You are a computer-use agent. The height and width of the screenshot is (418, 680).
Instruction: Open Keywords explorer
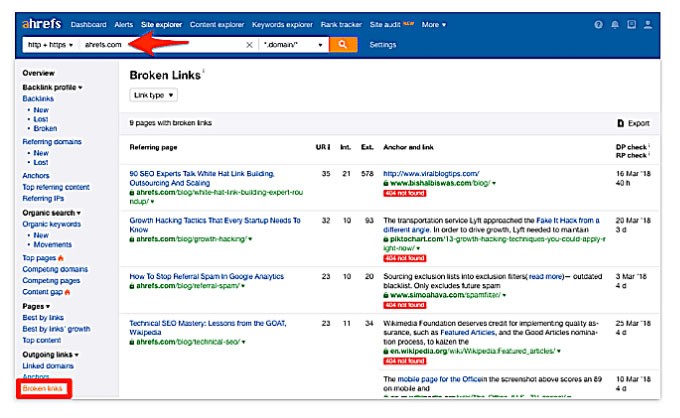click(x=282, y=25)
